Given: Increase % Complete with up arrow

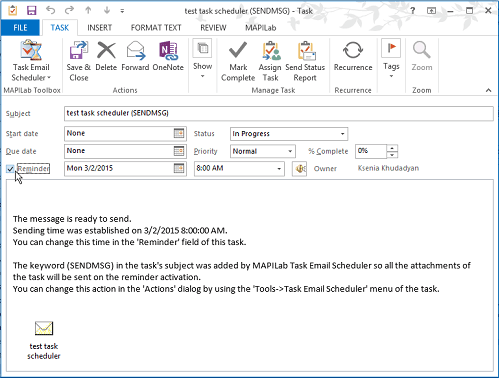Looking at the screenshot, I should point(392,148).
